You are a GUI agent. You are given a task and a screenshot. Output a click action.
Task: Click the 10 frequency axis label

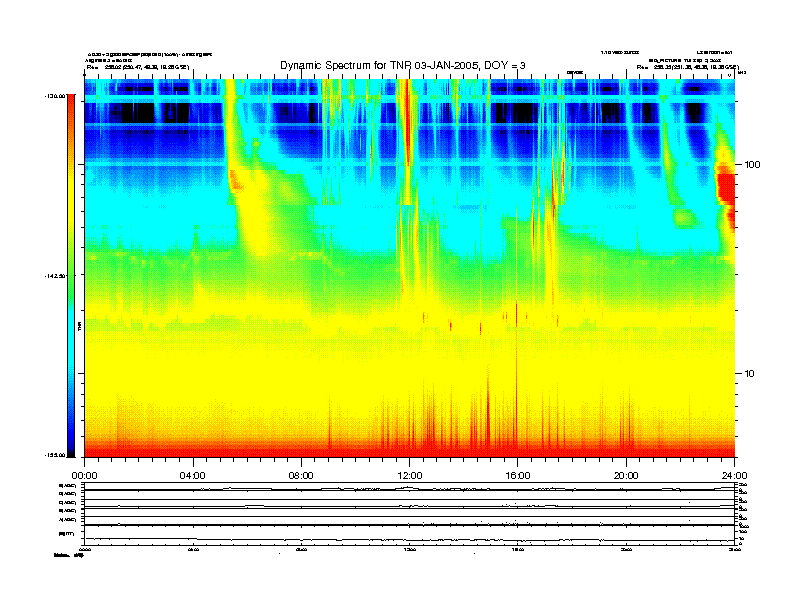(x=750, y=374)
